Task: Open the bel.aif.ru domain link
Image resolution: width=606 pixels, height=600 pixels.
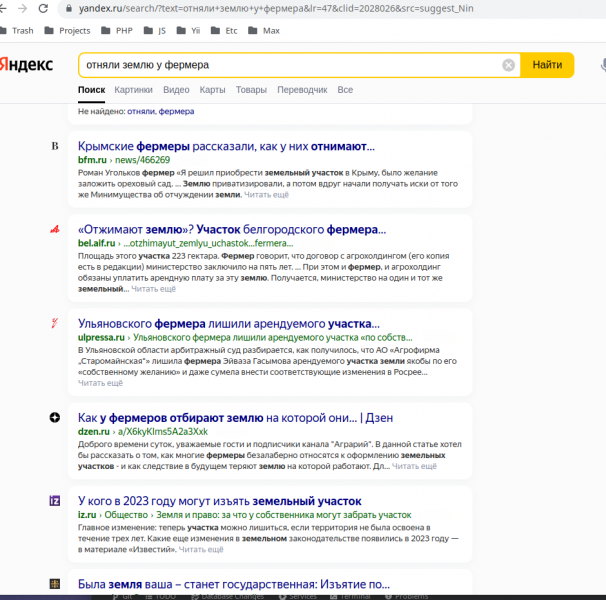Action: click(97, 243)
